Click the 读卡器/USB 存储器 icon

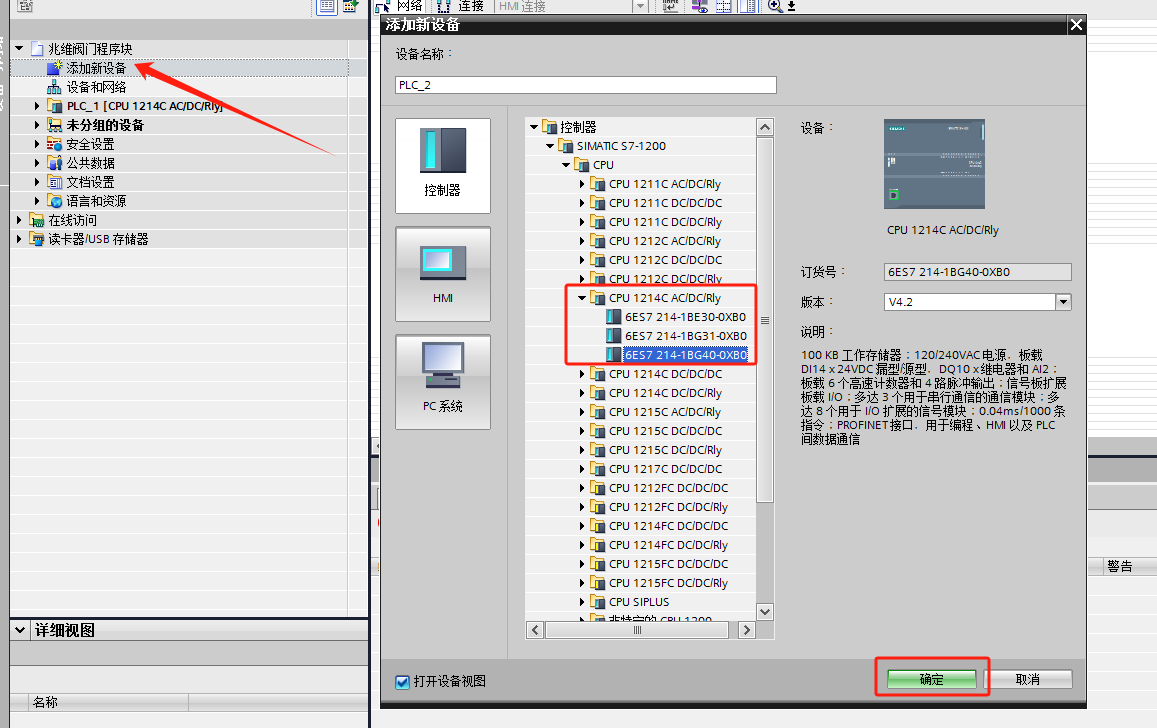click(36, 239)
